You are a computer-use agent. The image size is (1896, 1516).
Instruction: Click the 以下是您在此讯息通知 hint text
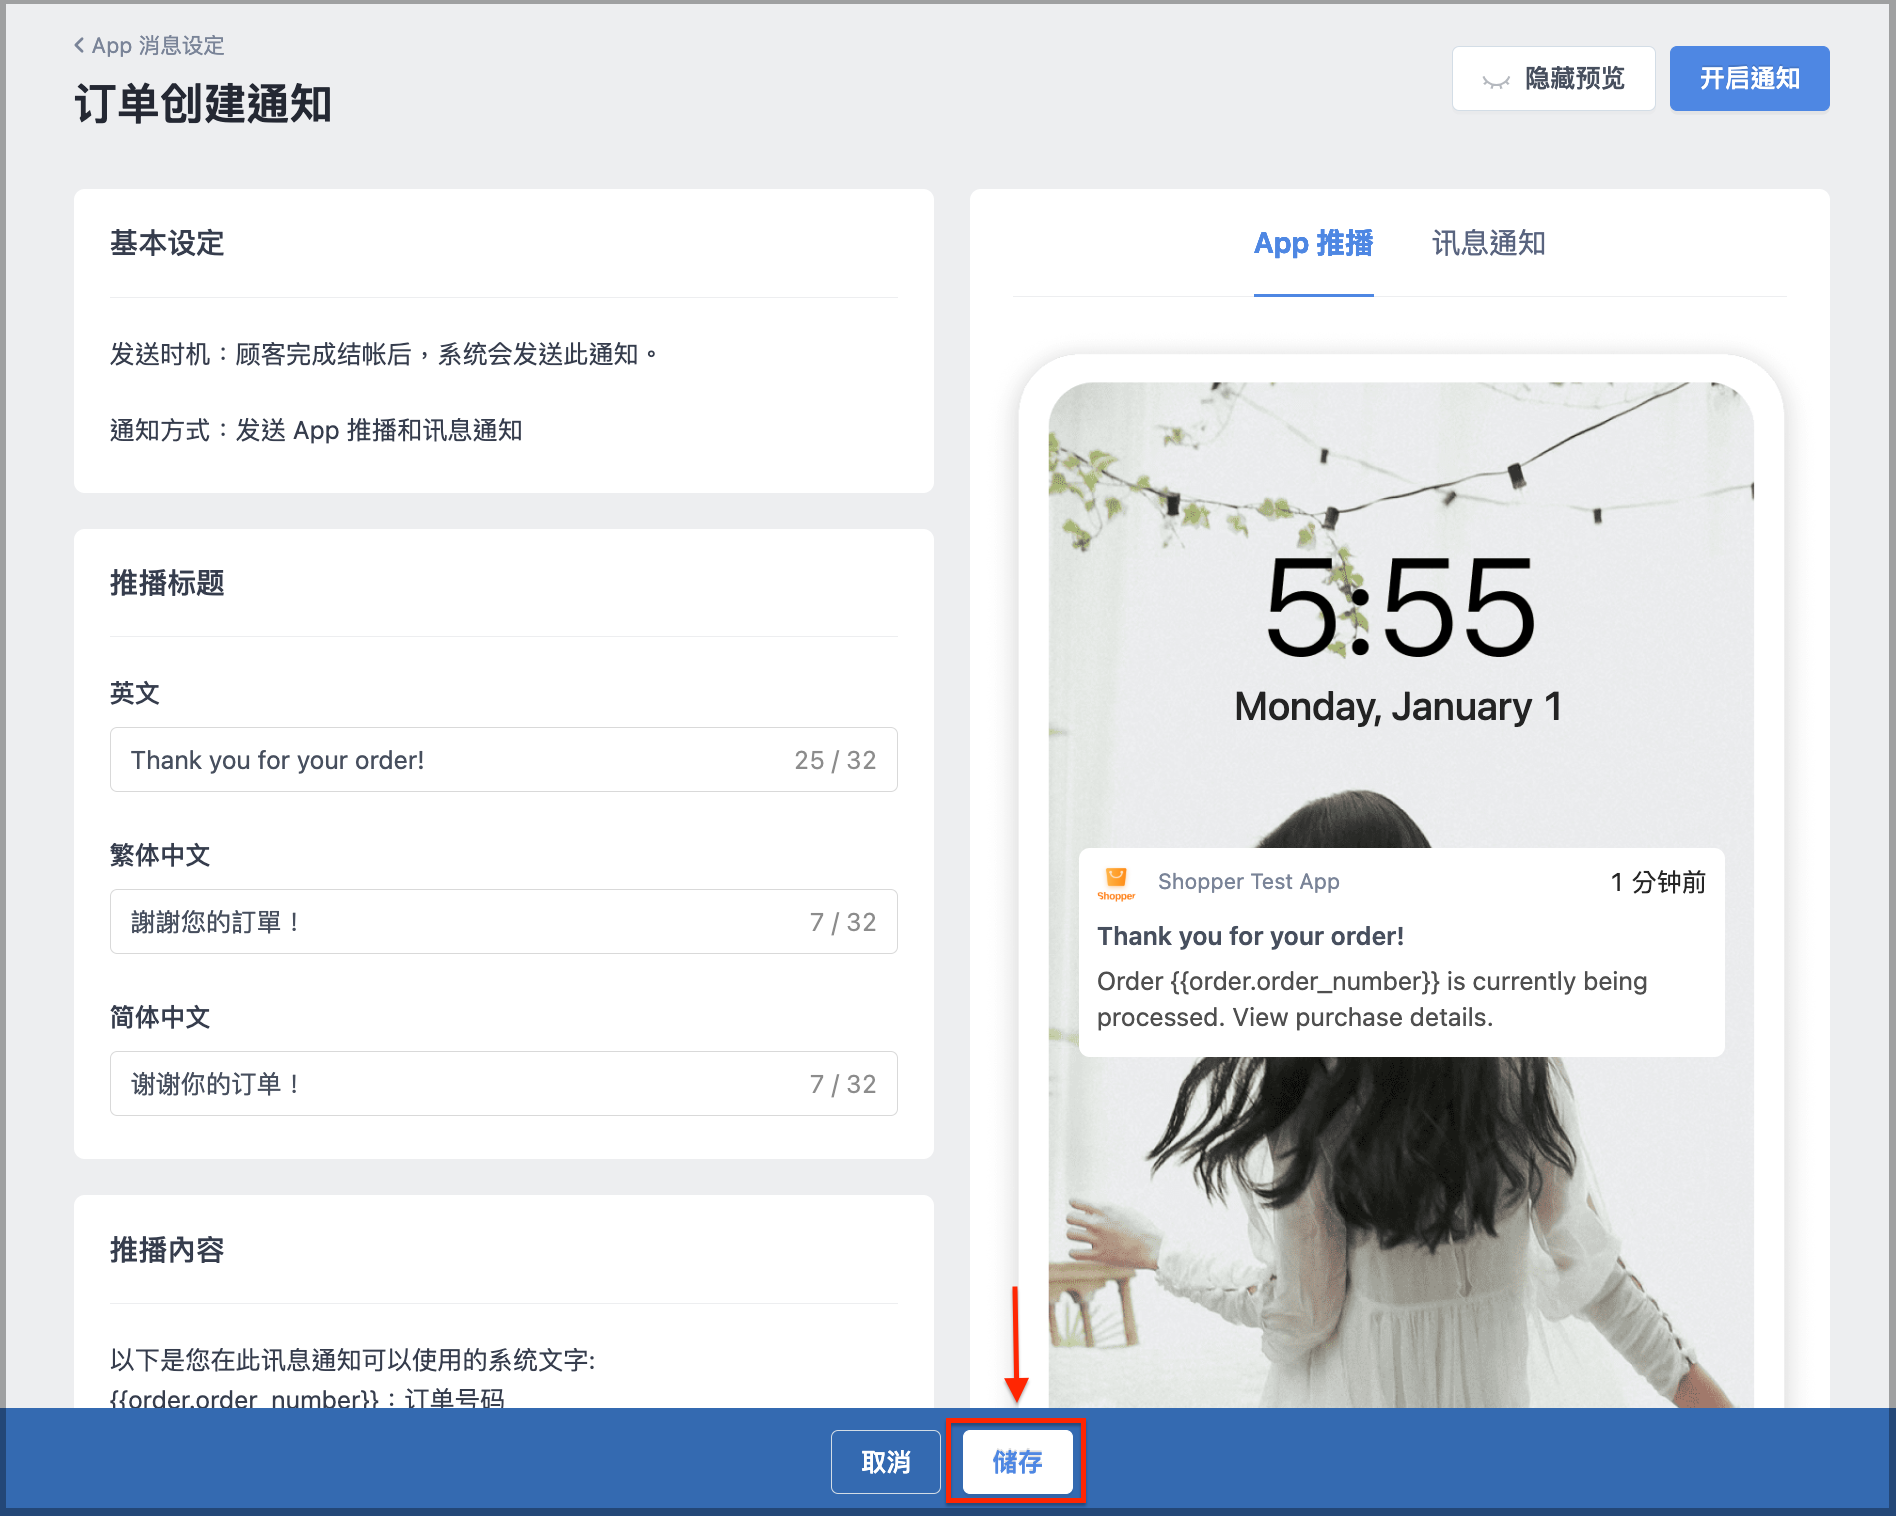tap(353, 1360)
